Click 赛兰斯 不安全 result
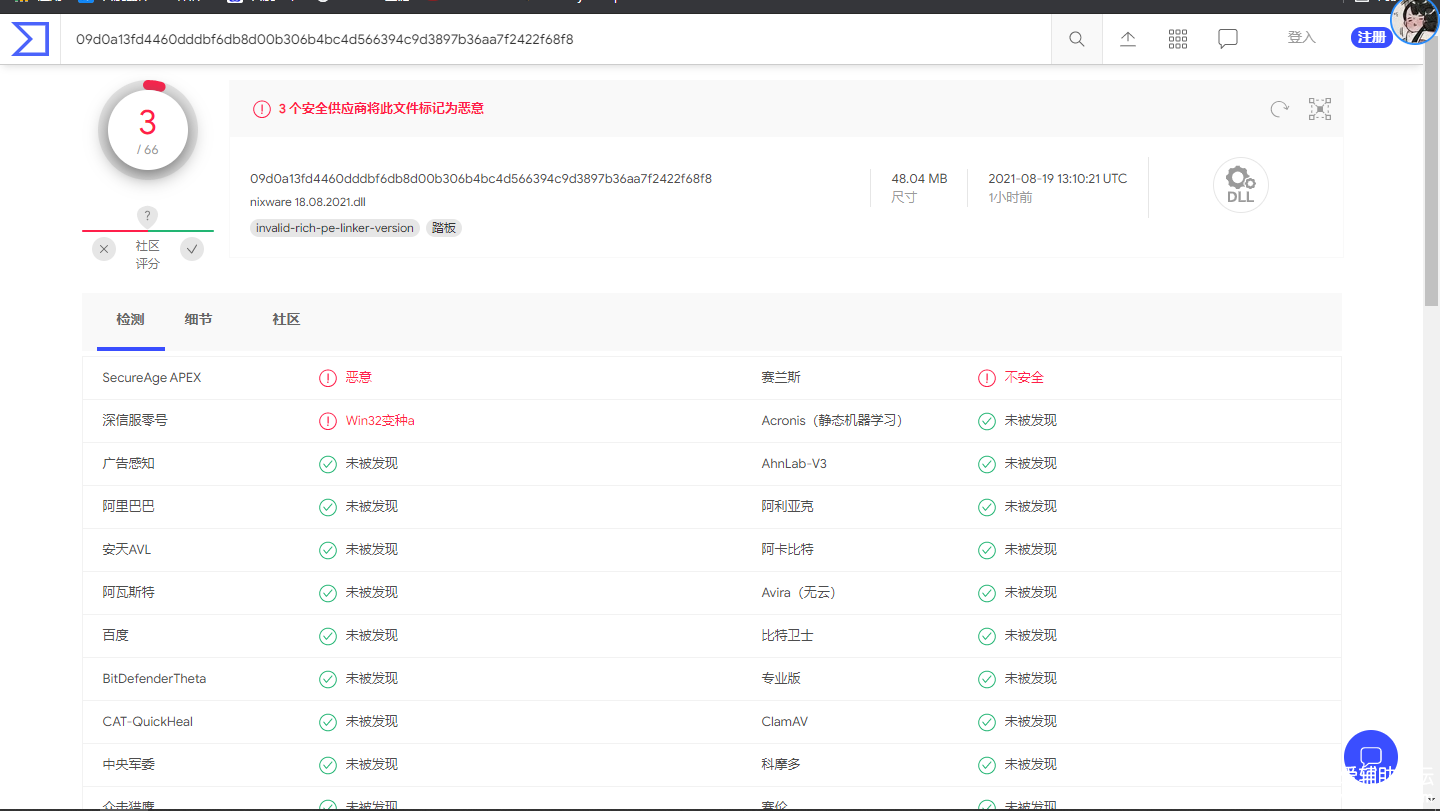1440x811 pixels. 1024,378
